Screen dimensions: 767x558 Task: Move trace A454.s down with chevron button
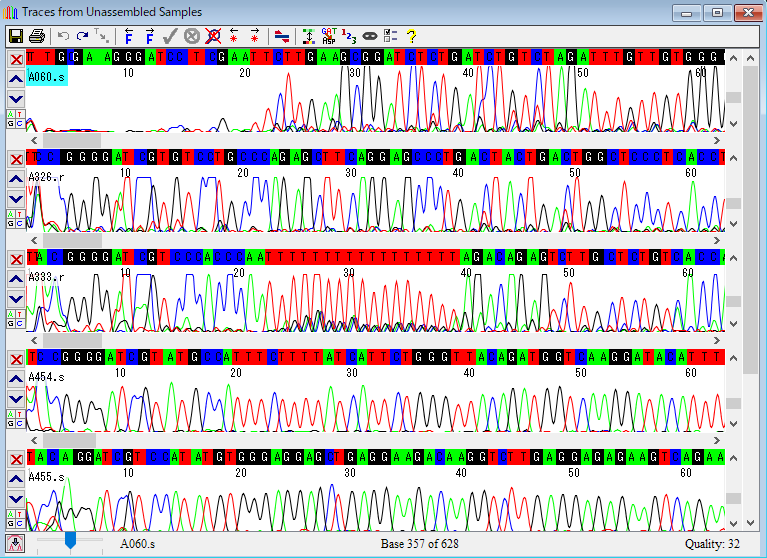16,399
